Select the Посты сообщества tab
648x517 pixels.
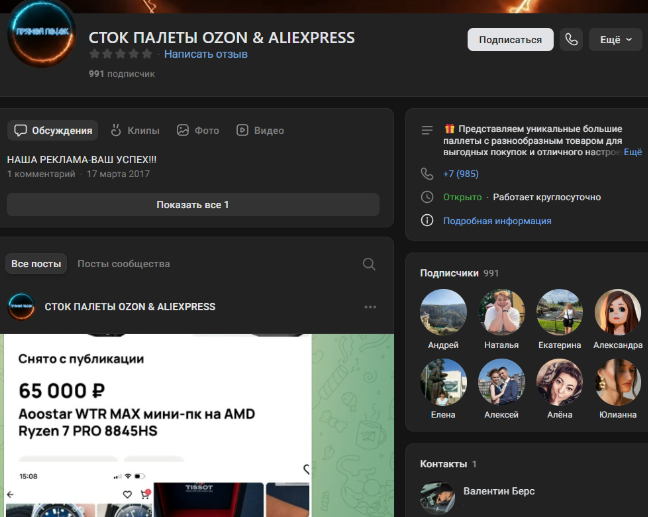(124, 264)
